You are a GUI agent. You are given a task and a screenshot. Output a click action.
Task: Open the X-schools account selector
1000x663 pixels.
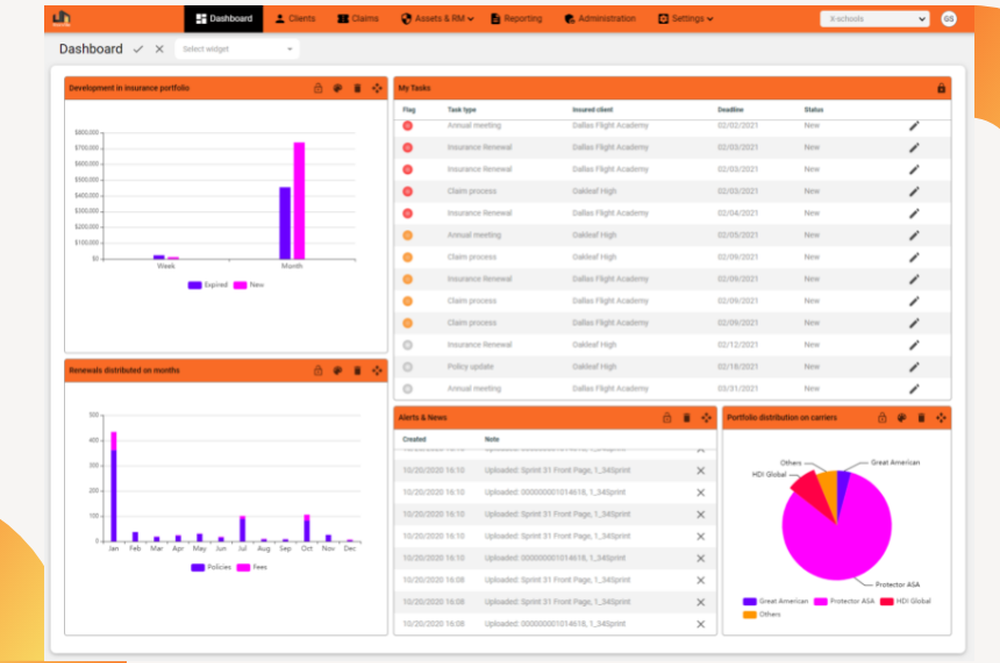tap(874, 19)
